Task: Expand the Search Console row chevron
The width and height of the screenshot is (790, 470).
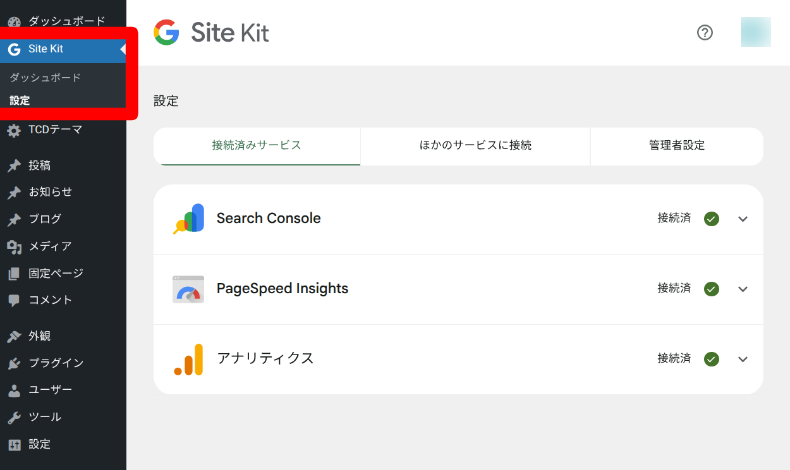Action: [x=743, y=219]
